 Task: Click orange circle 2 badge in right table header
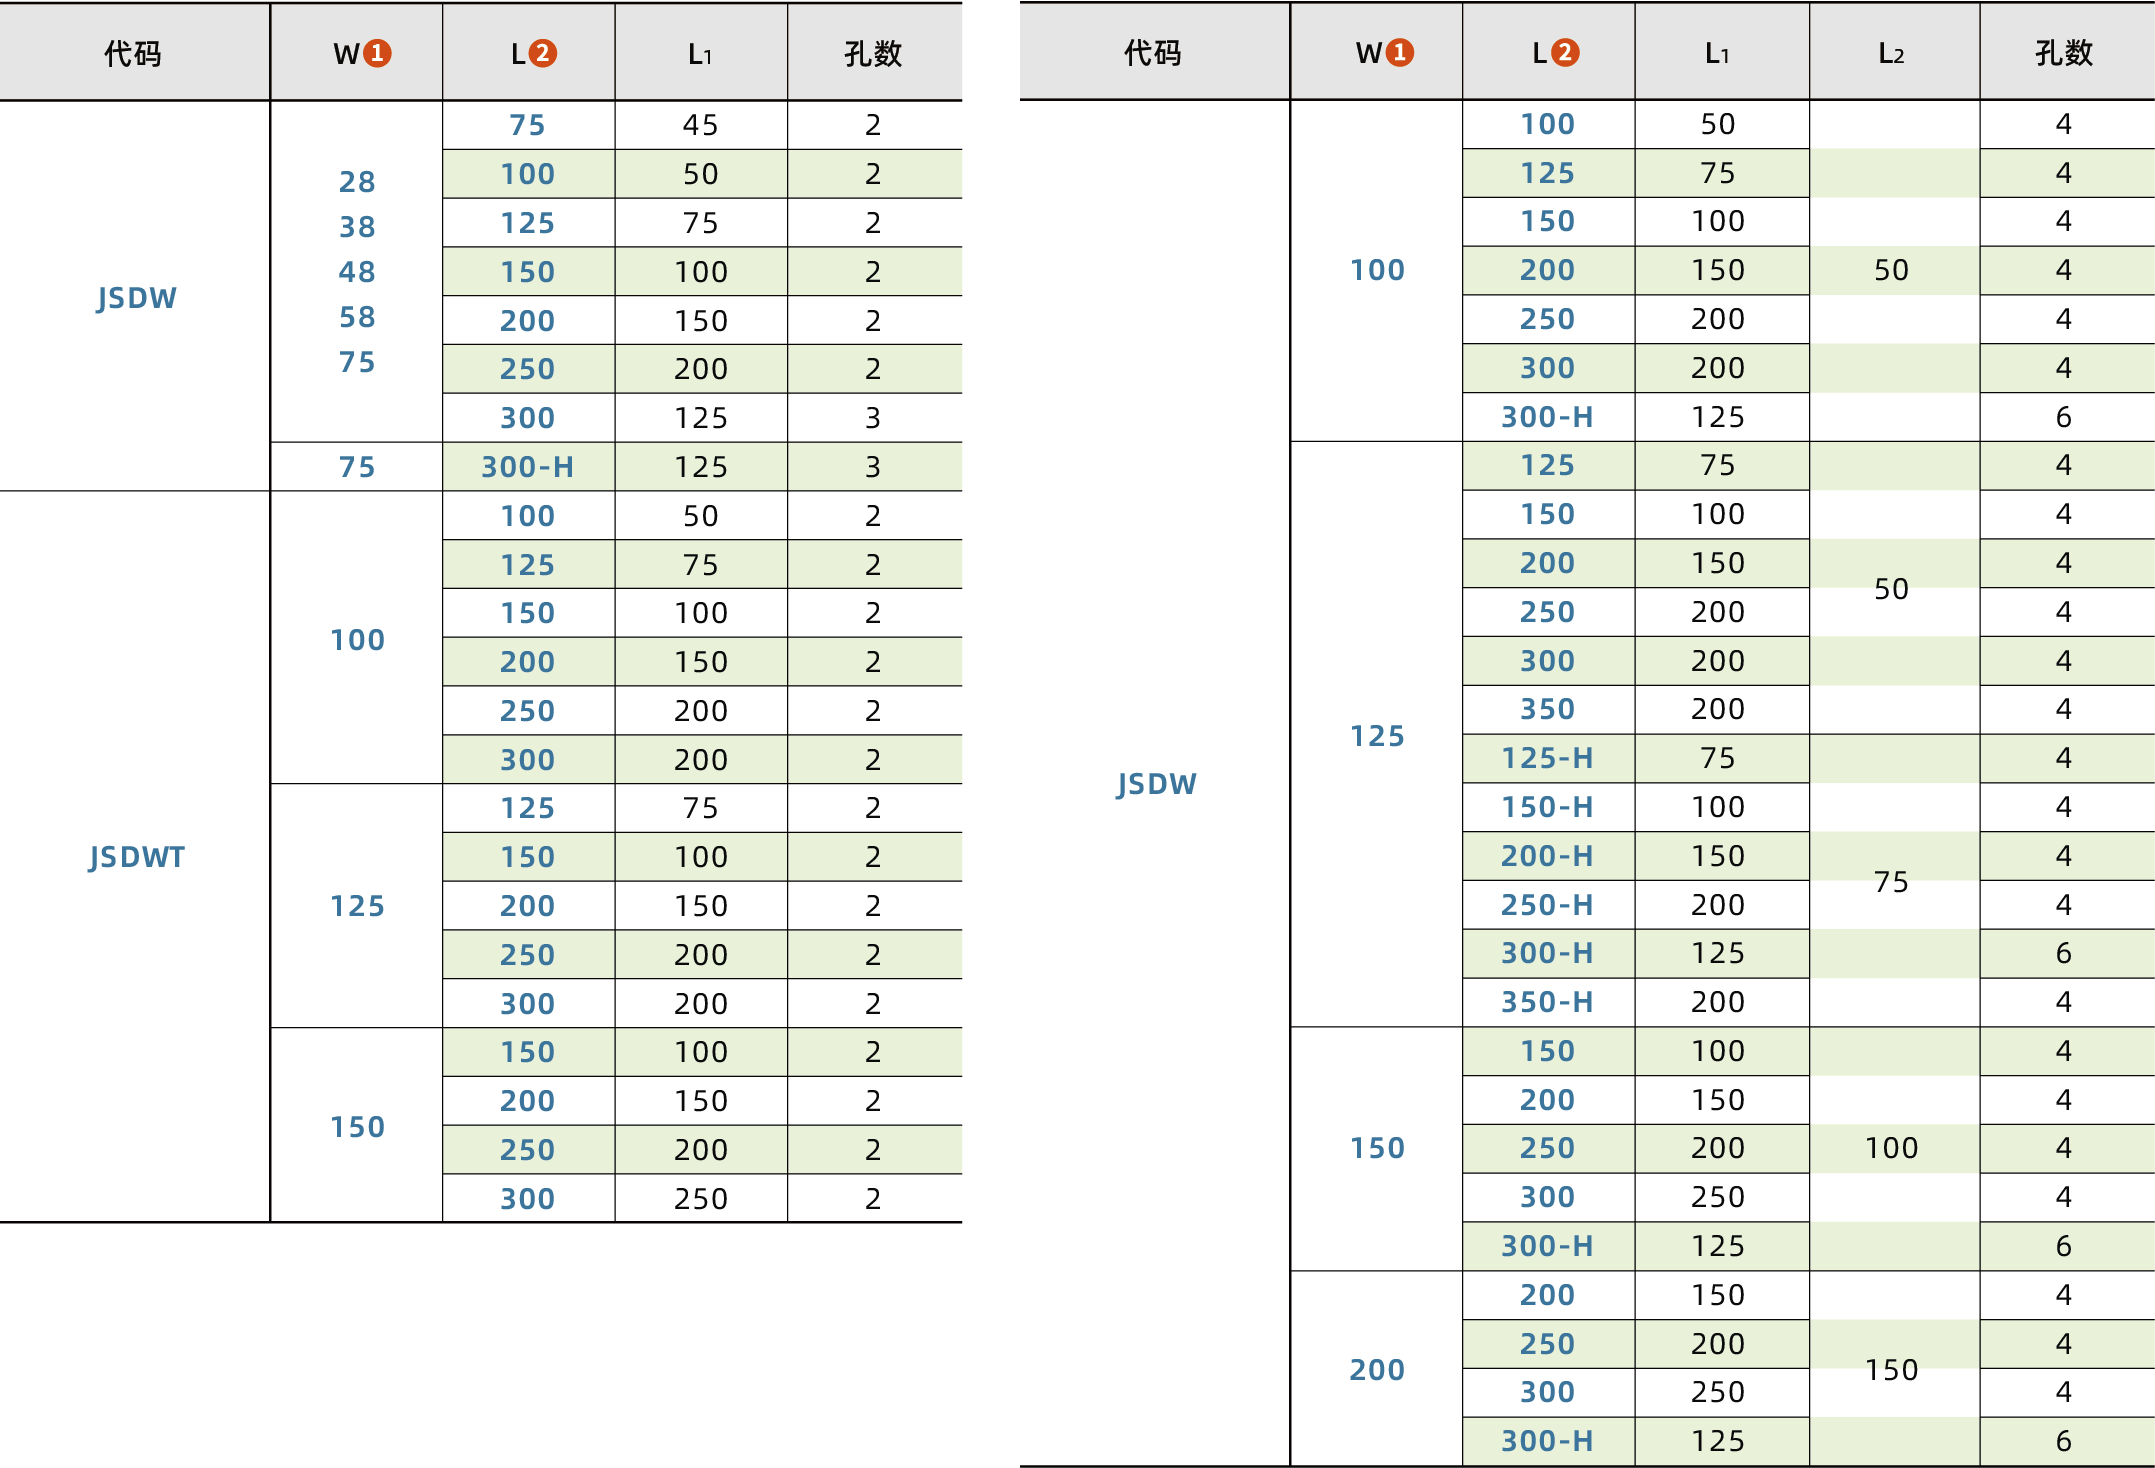pyautogui.click(x=1565, y=52)
